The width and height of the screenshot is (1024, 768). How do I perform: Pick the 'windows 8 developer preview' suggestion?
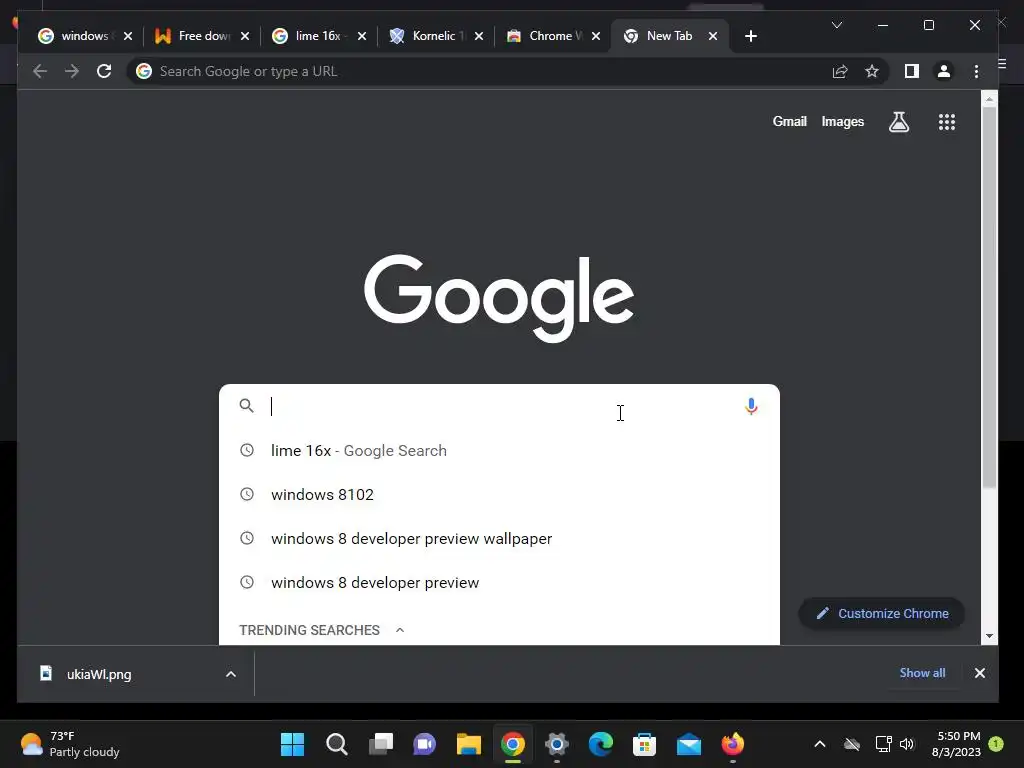499,583
